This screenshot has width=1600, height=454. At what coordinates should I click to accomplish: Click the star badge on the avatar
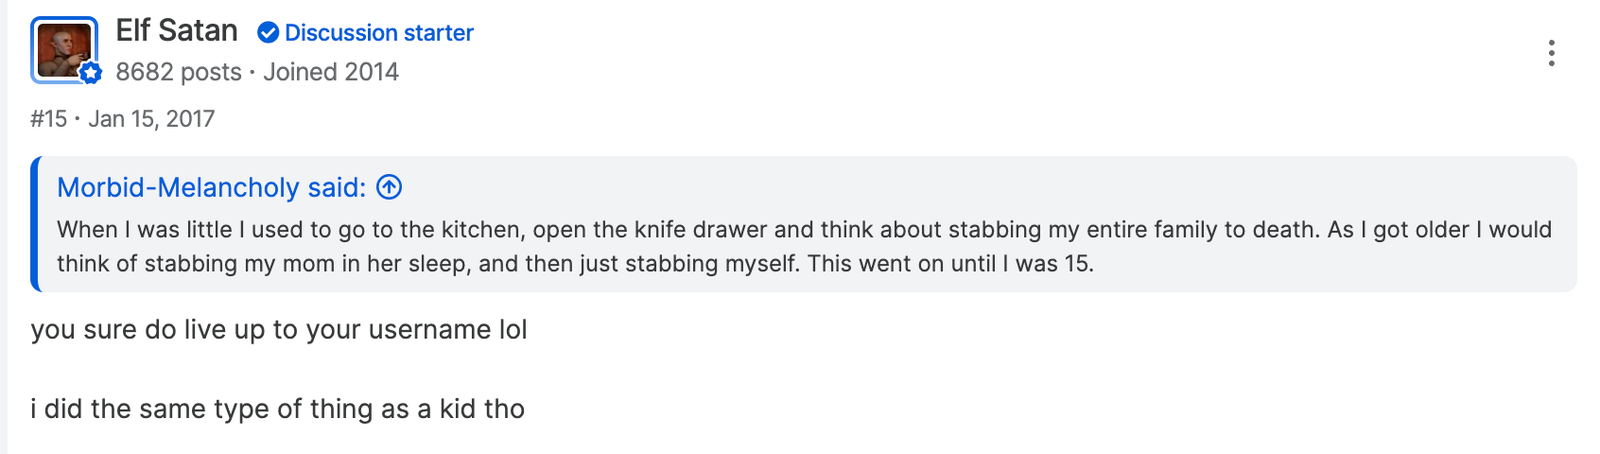click(x=91, y=72)
